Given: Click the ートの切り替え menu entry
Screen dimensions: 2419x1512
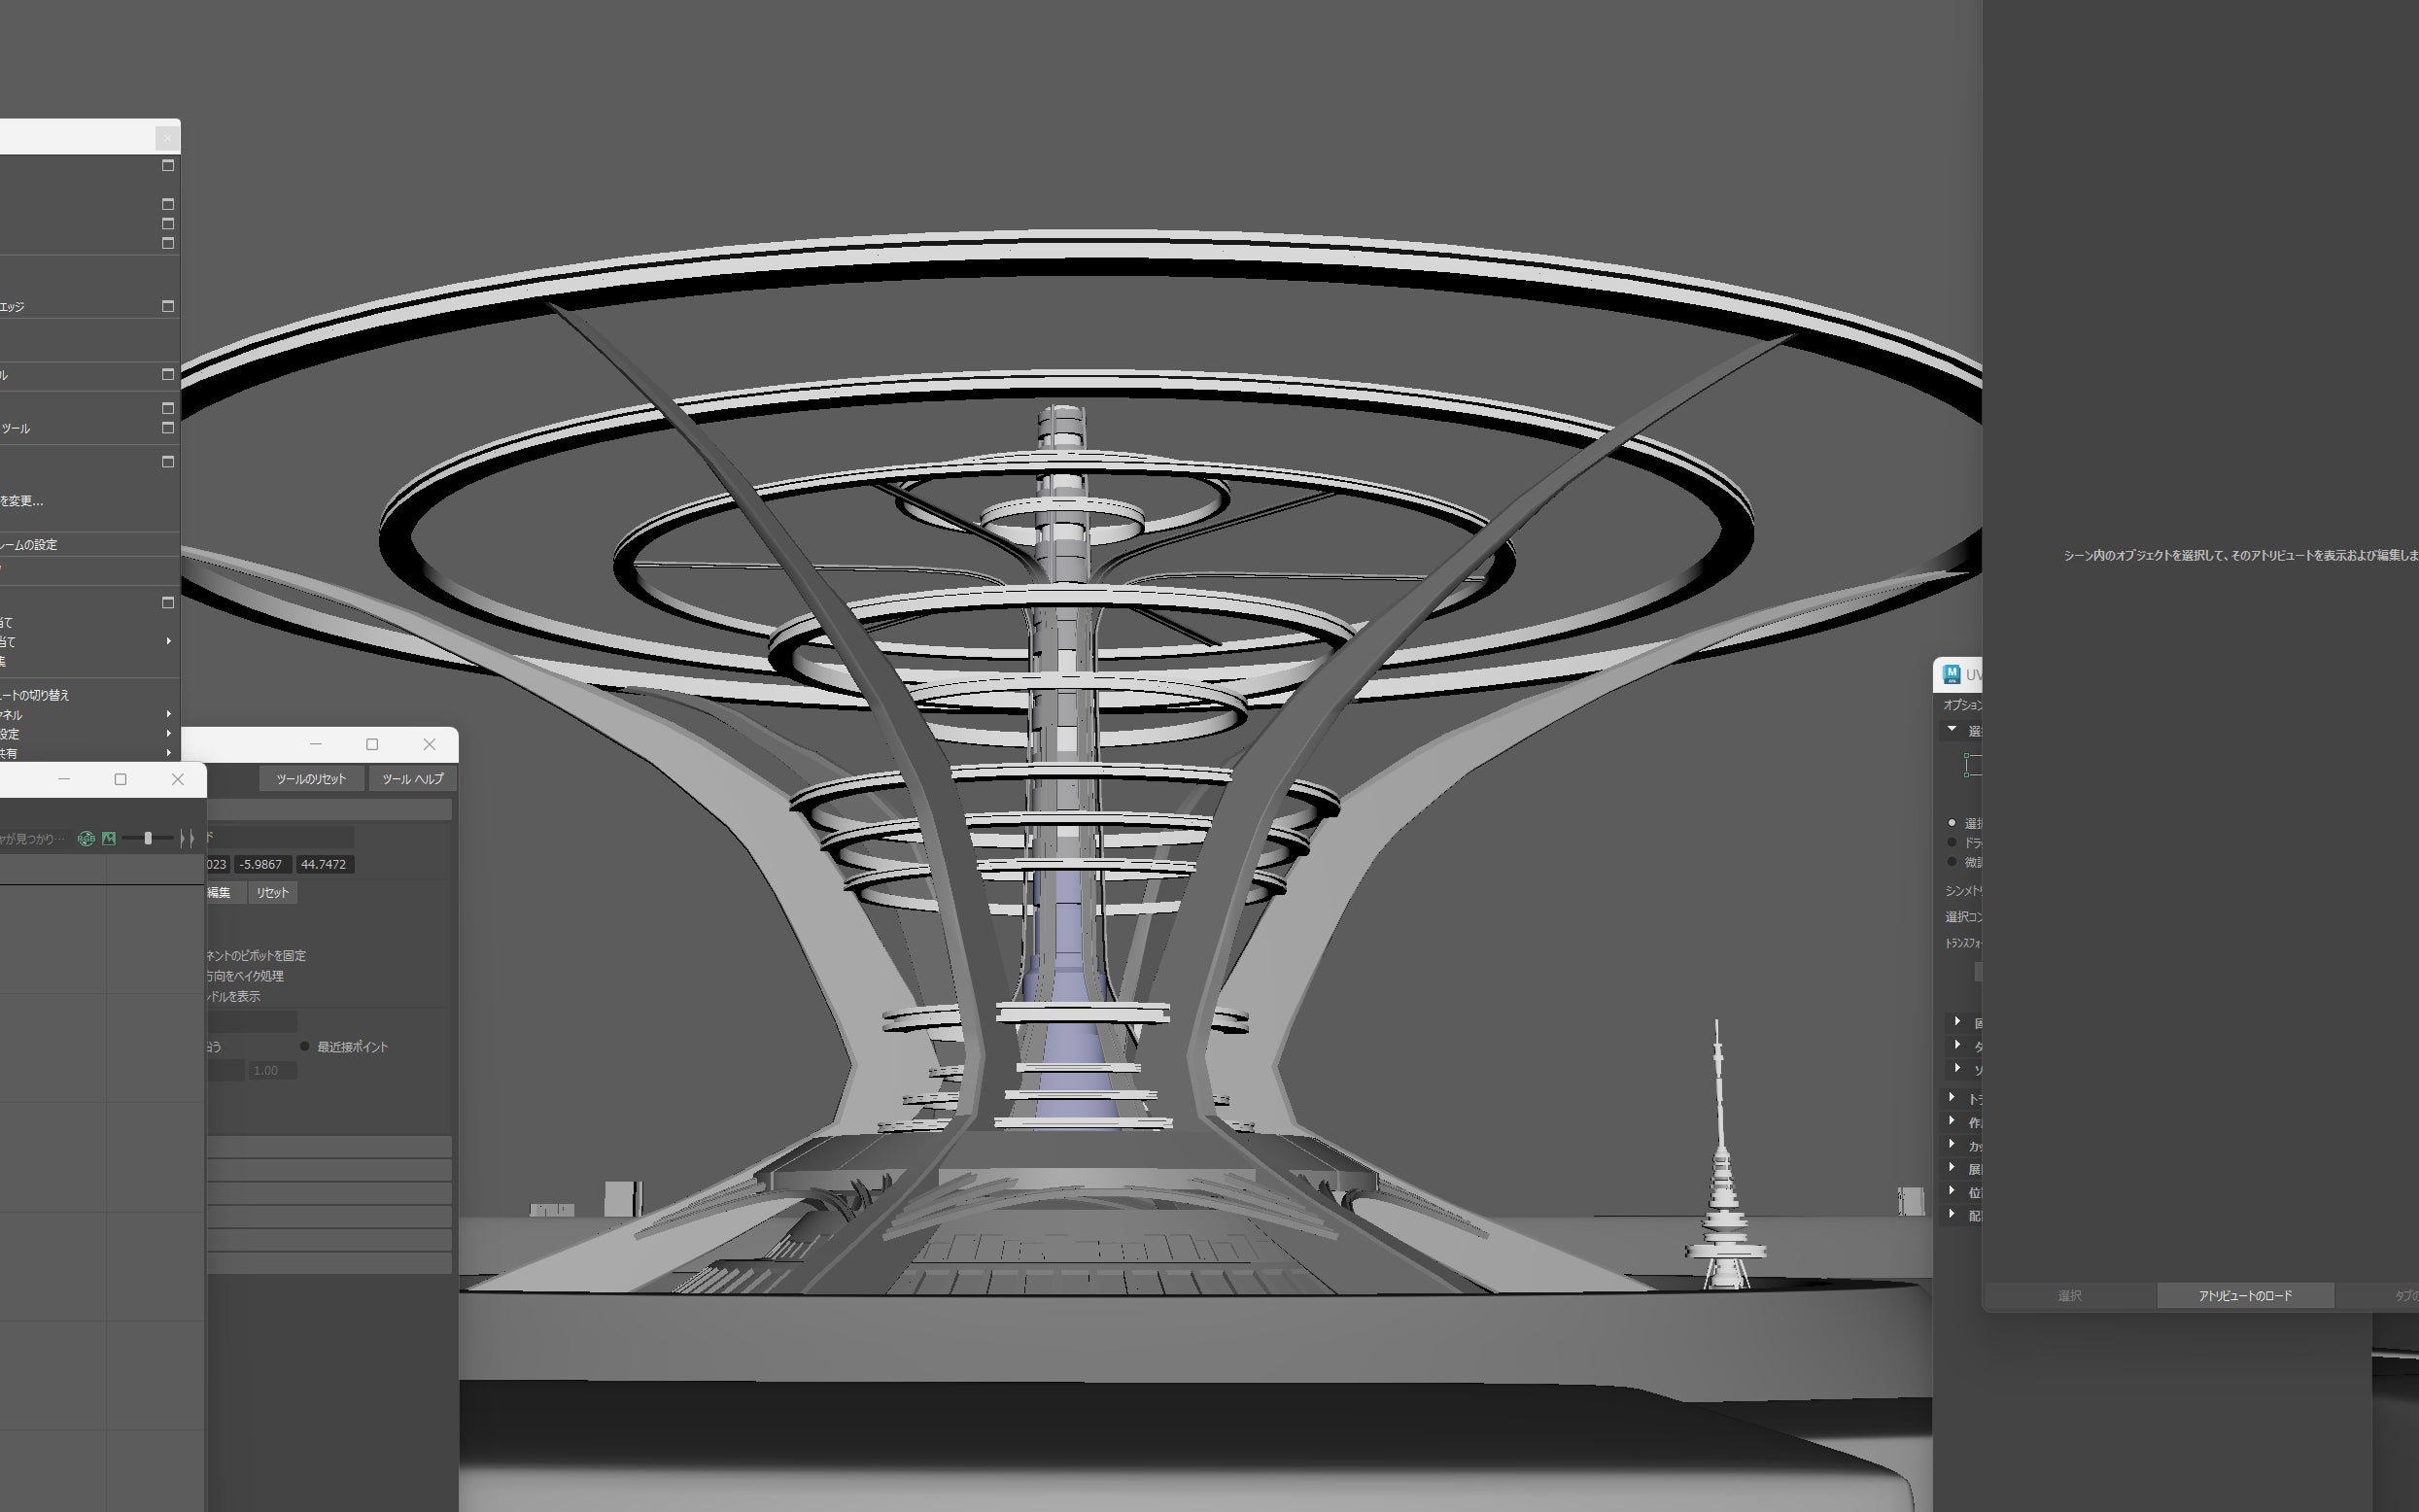Looking at the screenshot, I should tap(36, 694).
